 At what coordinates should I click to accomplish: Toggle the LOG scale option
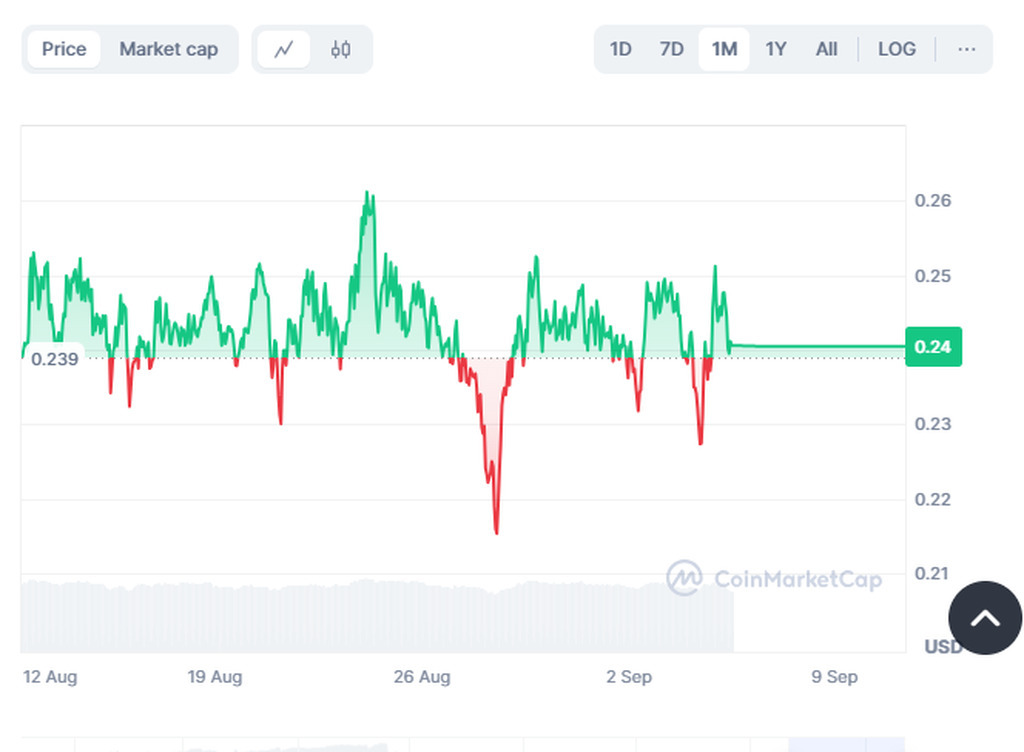(x=897, y=49)
